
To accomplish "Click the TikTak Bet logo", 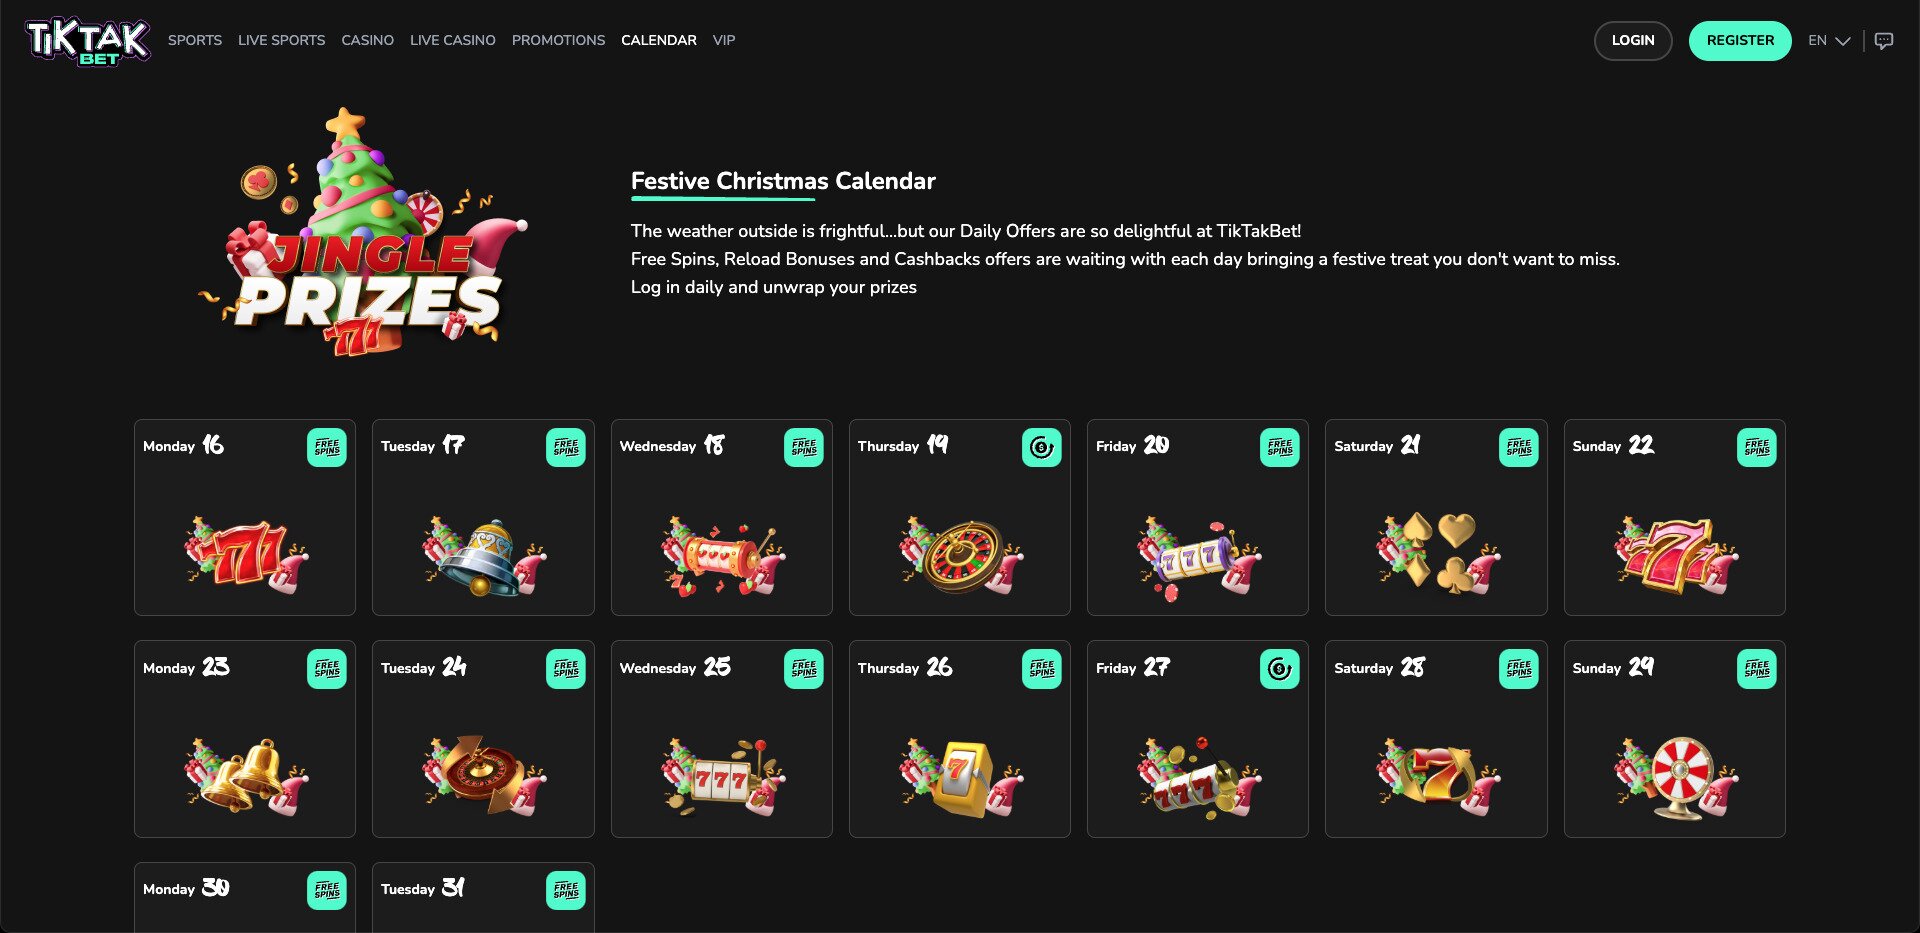I will point(88,41).
